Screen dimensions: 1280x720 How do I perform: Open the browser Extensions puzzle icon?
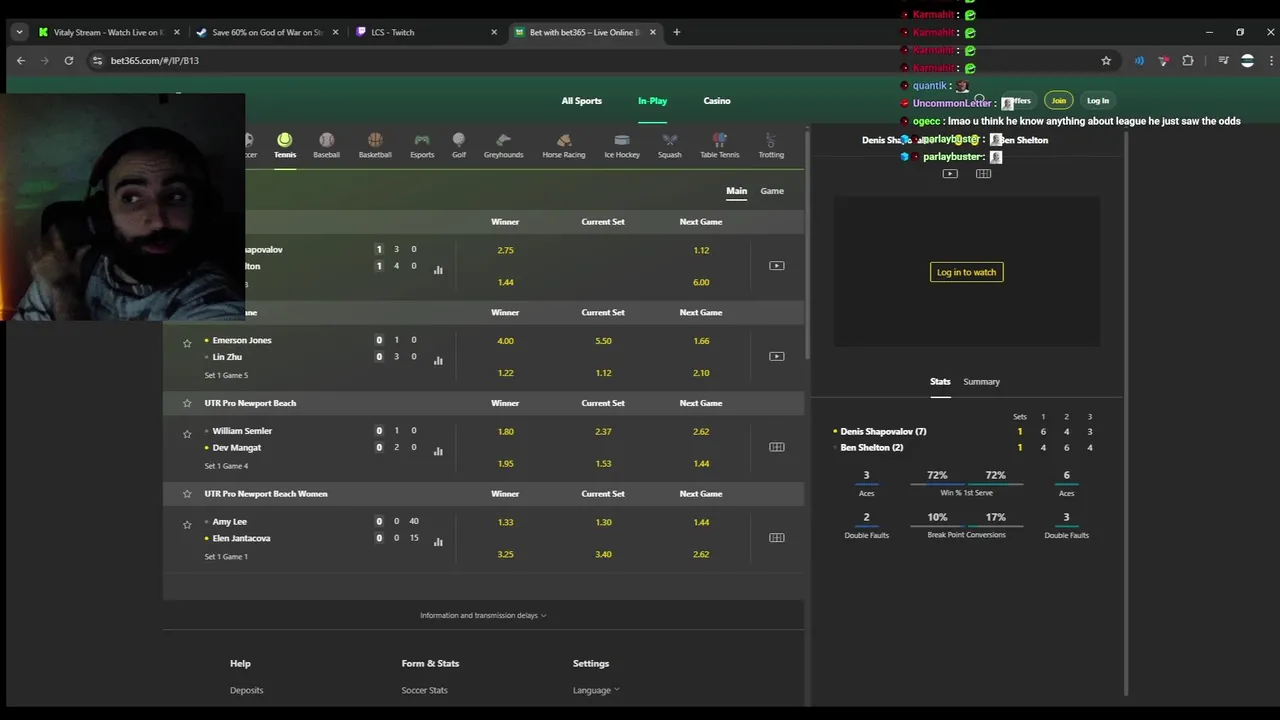click(x=1188, y=60)
